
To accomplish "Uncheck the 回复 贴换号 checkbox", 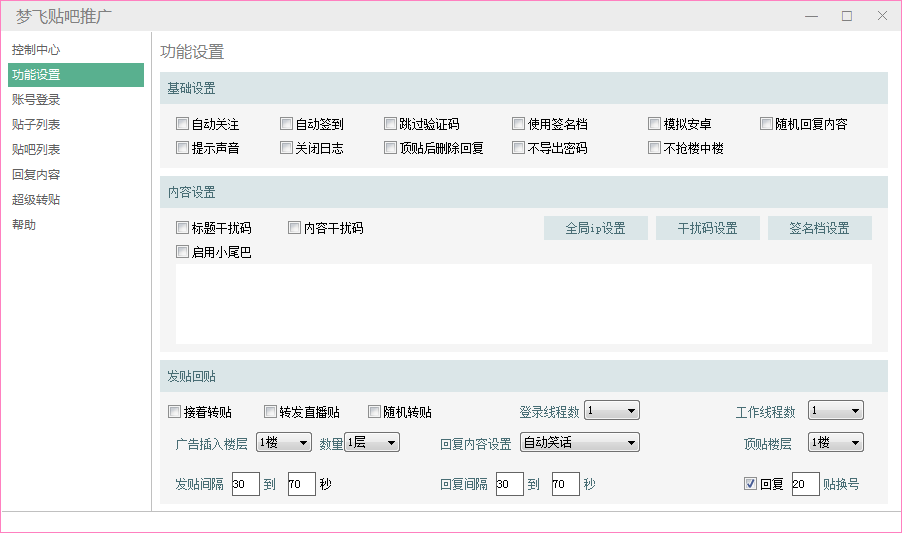I will [x=750, y=484].
